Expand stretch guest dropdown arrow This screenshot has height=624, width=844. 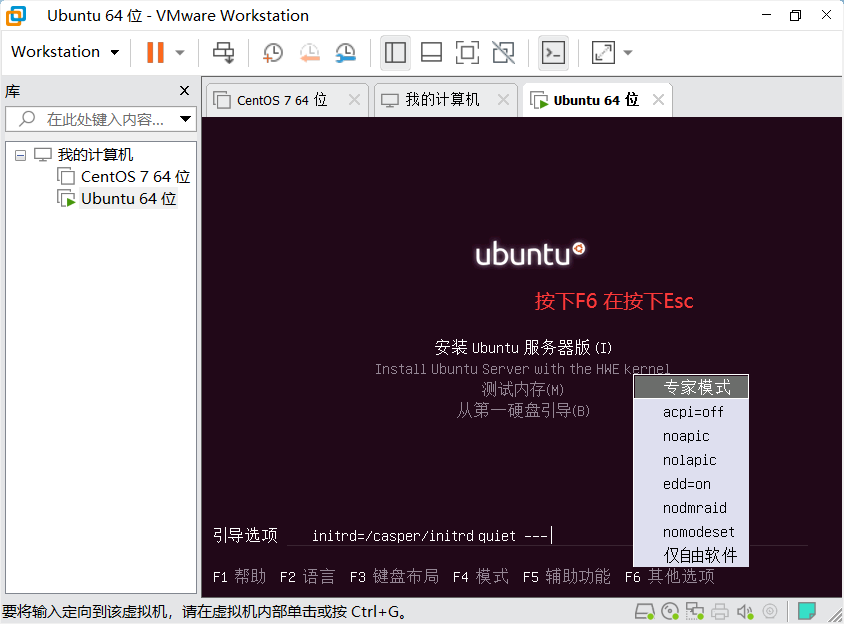(628, 53)
